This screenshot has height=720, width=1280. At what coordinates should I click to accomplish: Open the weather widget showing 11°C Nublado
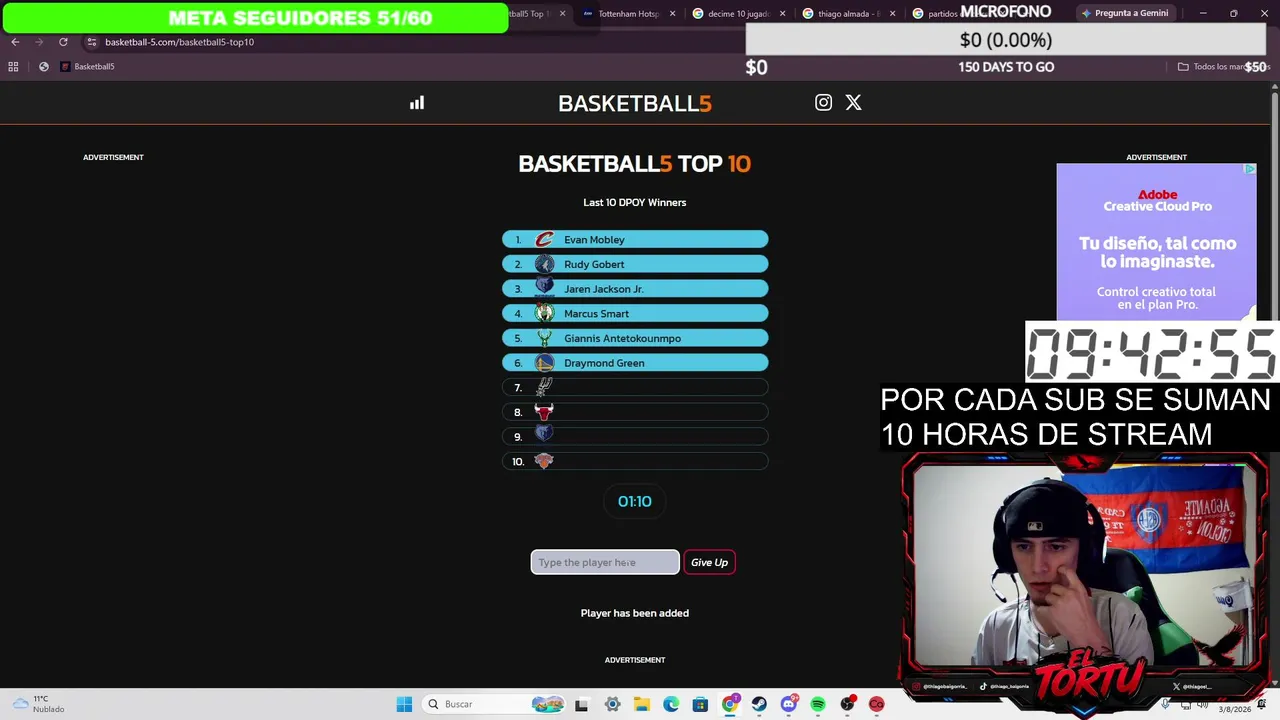tap(37, 704)
